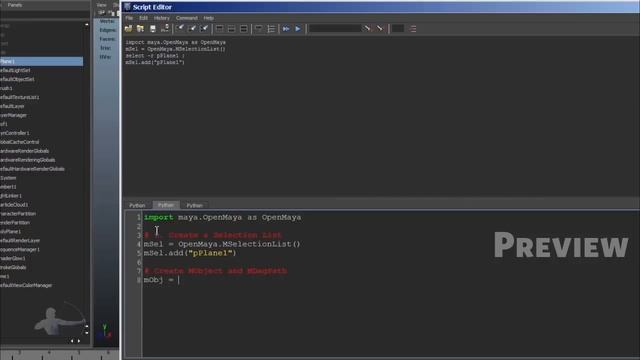Viewport: 640px width, 360px height.
Task: Click Show Both History and Input icon
Action: [x=244, y=29]
